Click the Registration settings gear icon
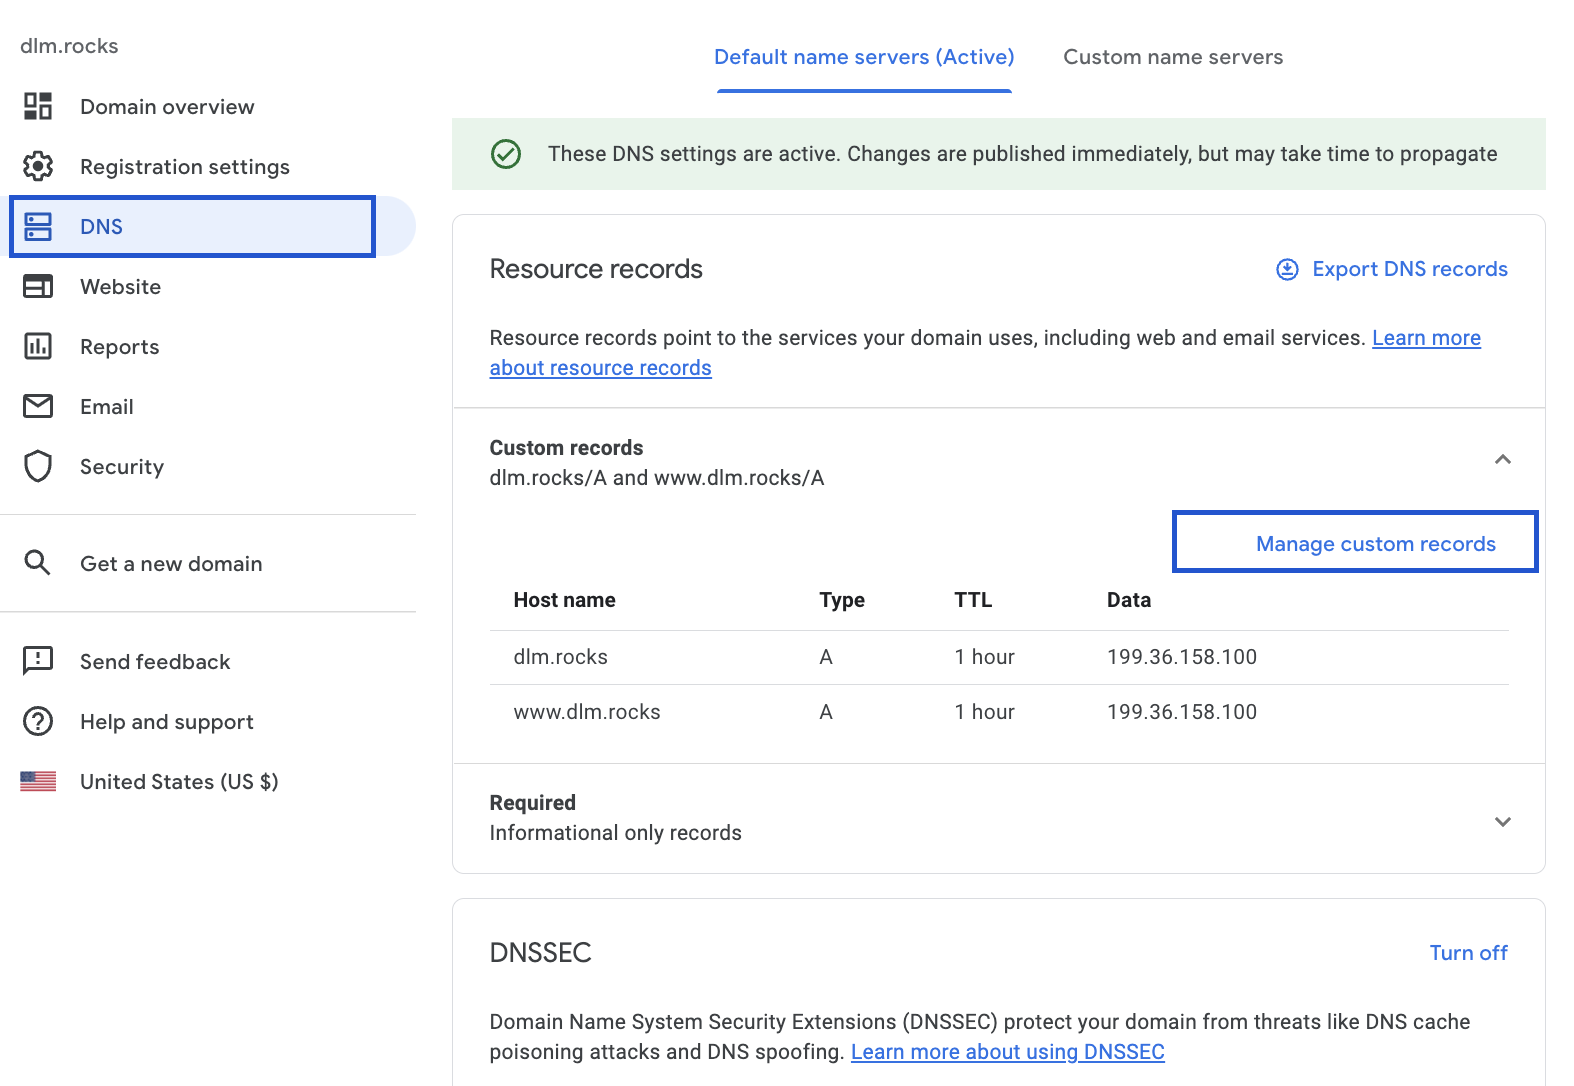 point(38,166)
